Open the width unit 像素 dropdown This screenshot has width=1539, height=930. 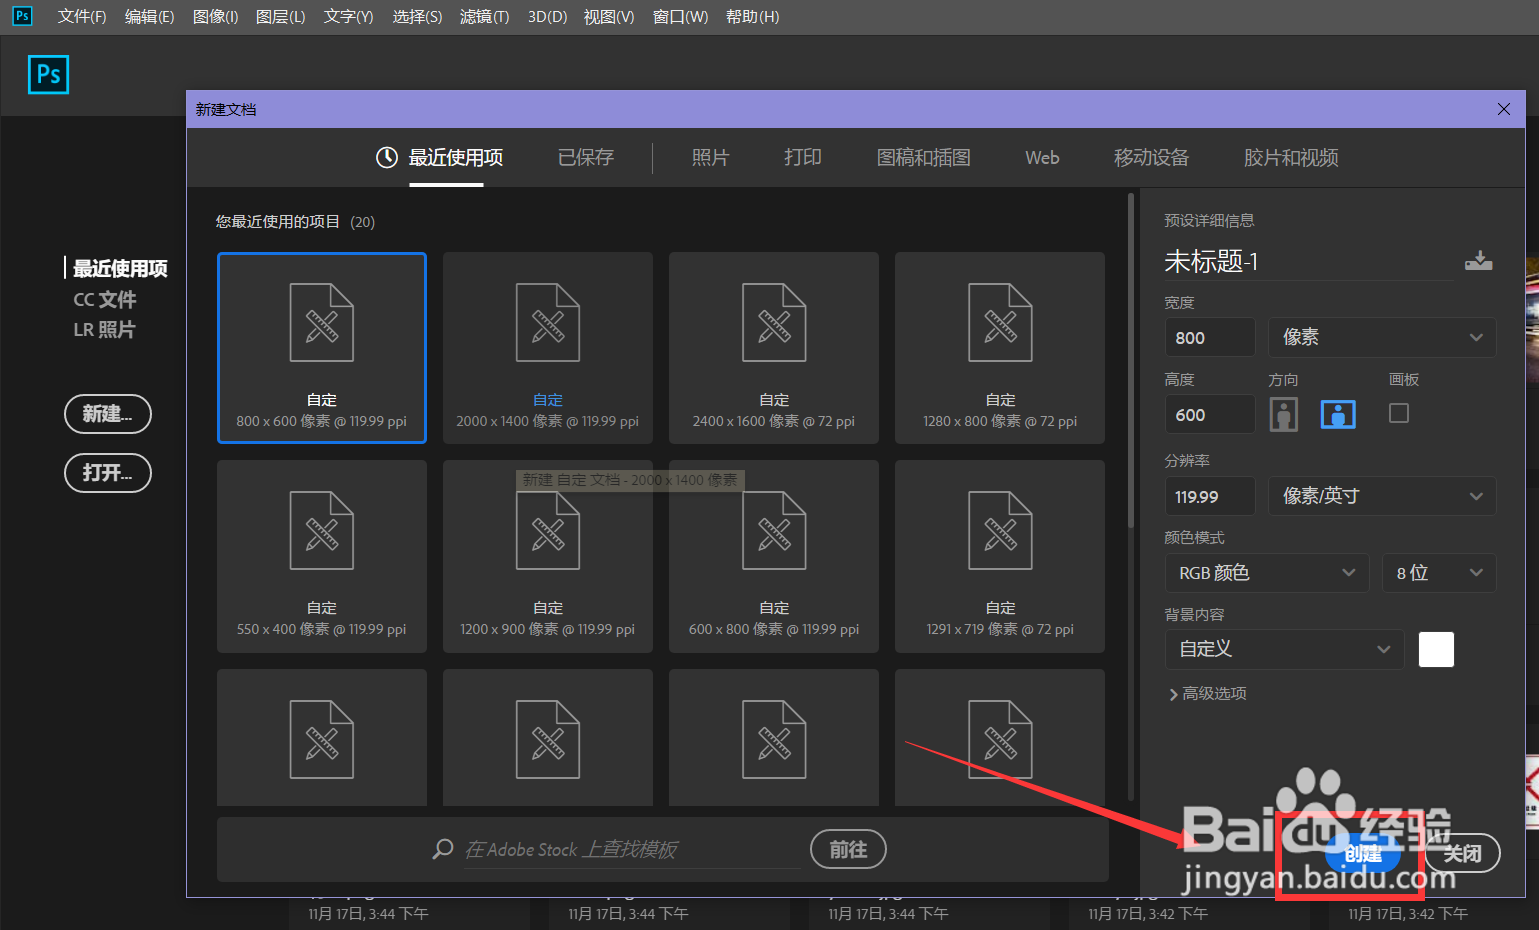[1382, 337]
